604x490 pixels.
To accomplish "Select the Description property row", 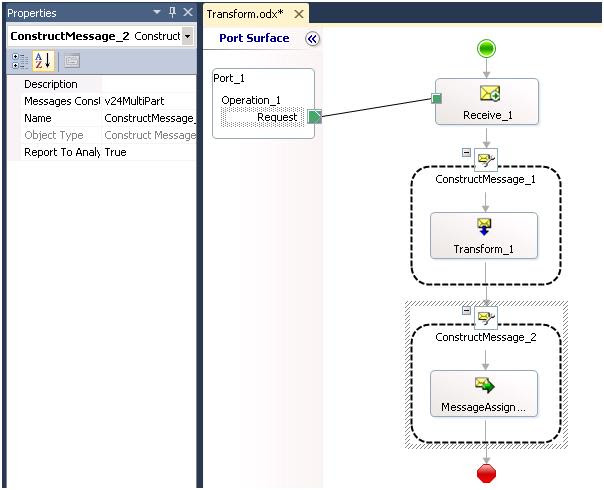I will (102, 84).
